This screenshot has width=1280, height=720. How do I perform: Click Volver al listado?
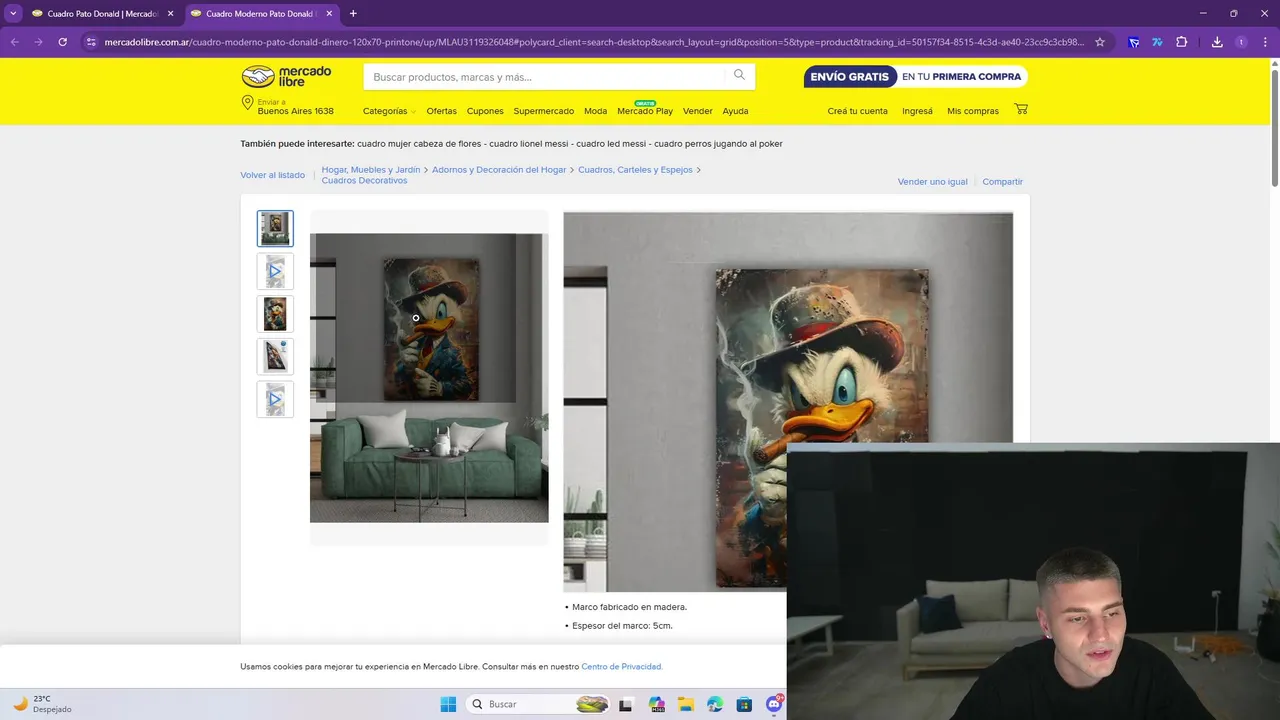272,175
